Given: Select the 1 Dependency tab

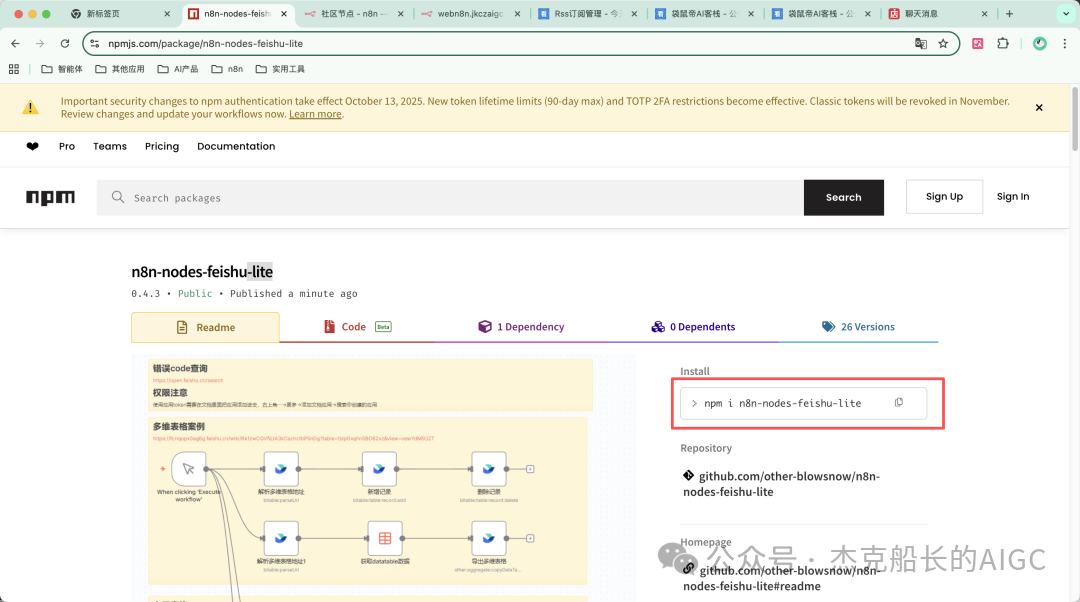Looking at the screenshot, I should coord(521,327).
